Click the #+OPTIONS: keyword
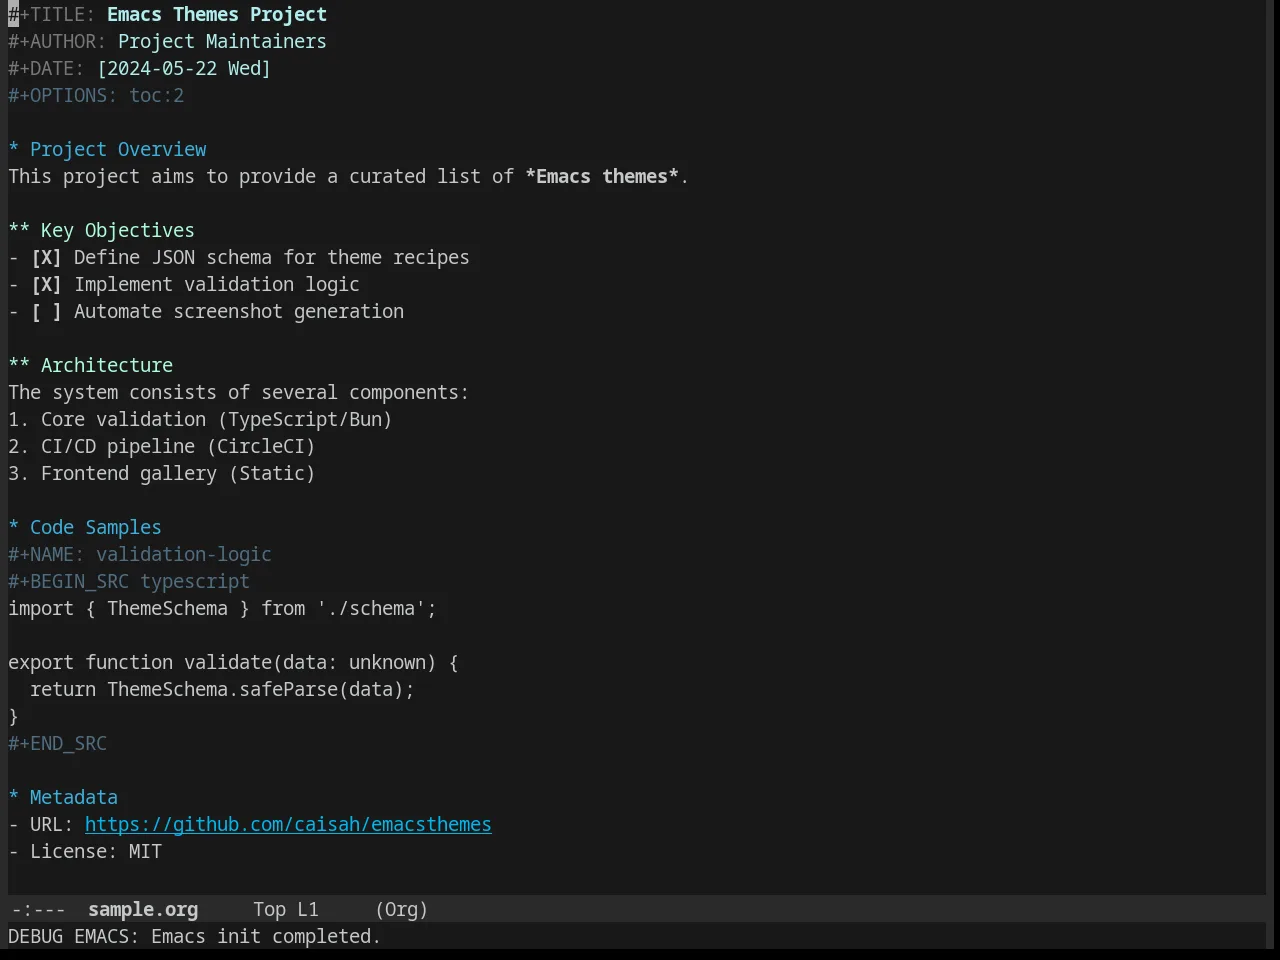The height and width of the screenshot is (960, 1280). pos(63,95)
